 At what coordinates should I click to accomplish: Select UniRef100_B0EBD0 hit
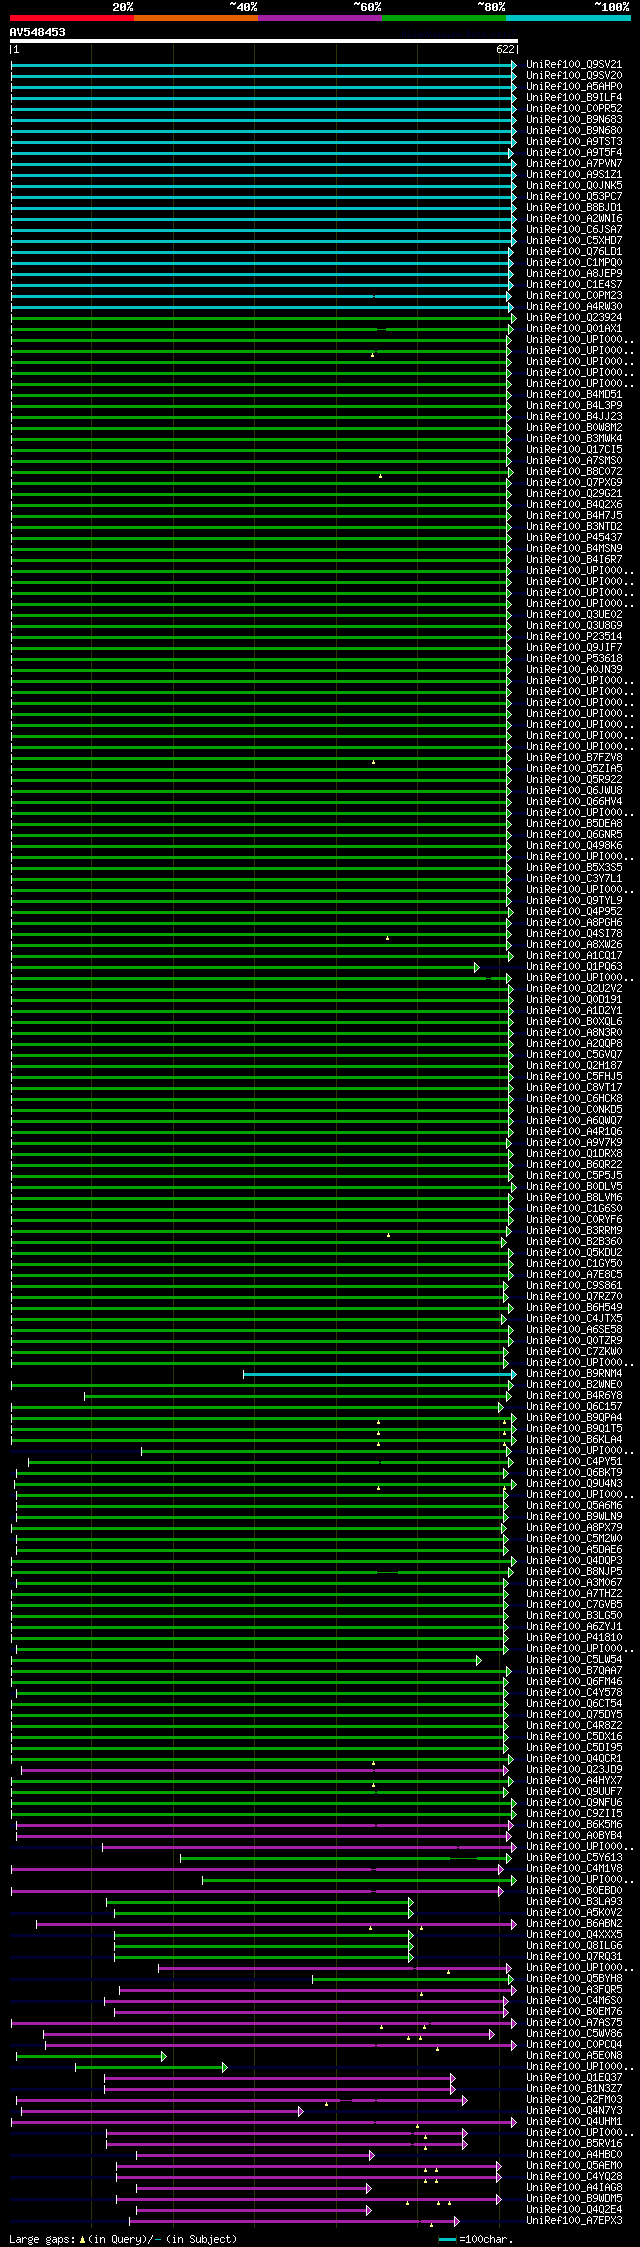click(574, 1891)
